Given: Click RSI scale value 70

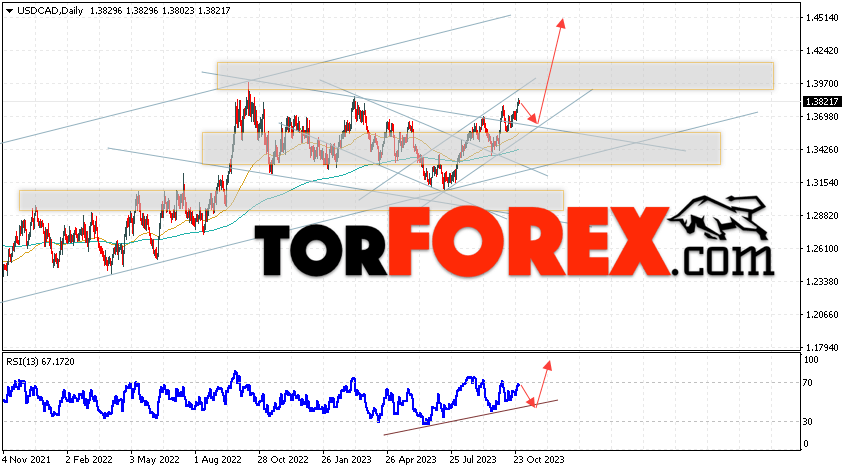Looking at the screenshot, I should [808, 383].
